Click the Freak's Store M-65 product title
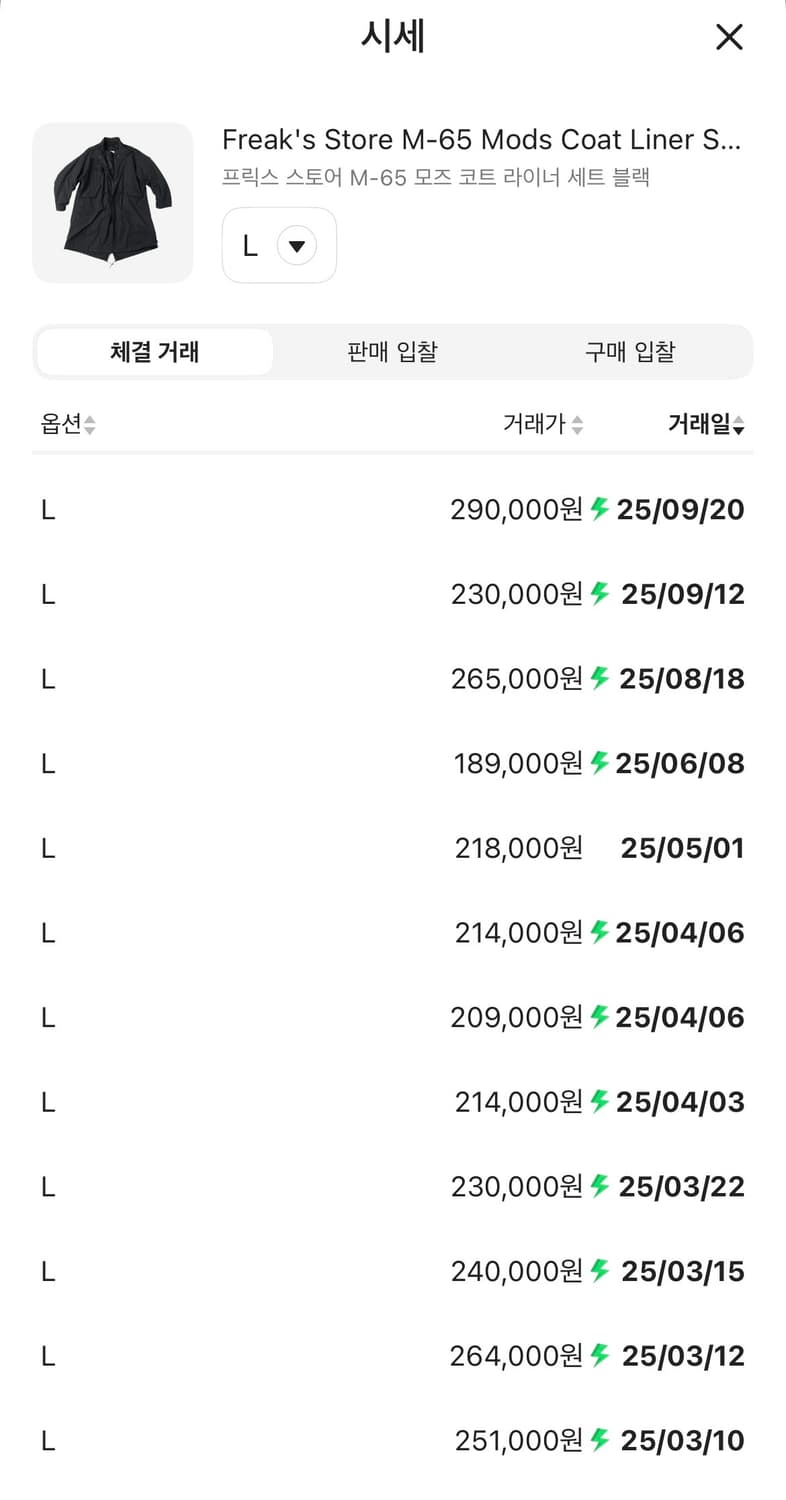786x1500 pixels. pos(481,139)
